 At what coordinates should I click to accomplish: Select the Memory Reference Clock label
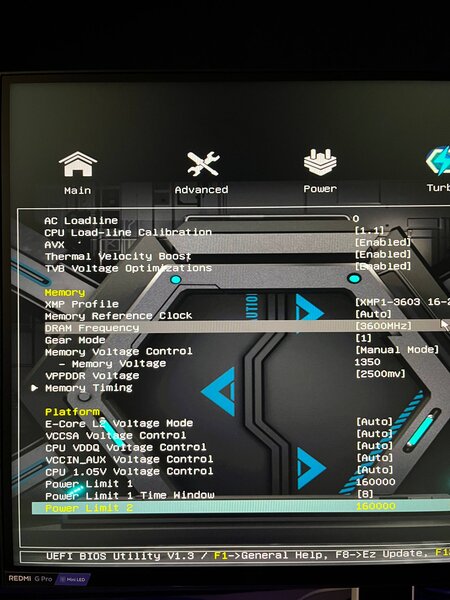point(119,316)
